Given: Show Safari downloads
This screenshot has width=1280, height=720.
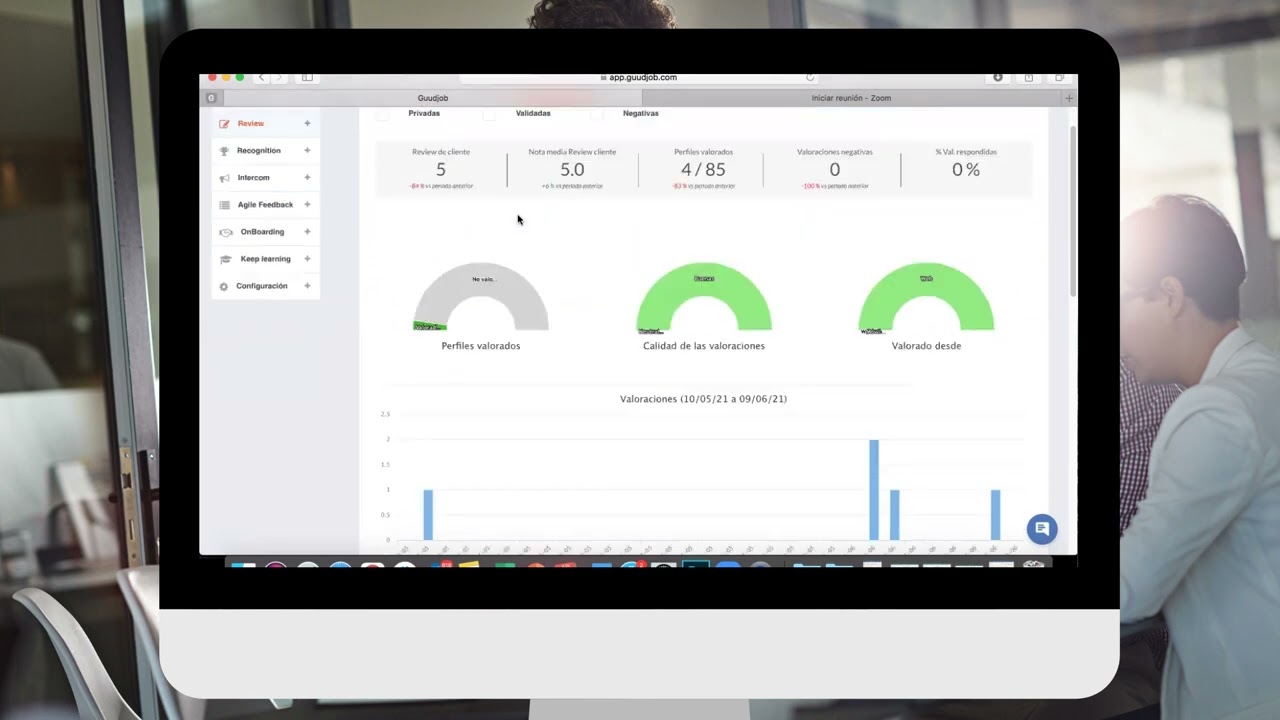Looking at the screenshot, I should 997,77.
